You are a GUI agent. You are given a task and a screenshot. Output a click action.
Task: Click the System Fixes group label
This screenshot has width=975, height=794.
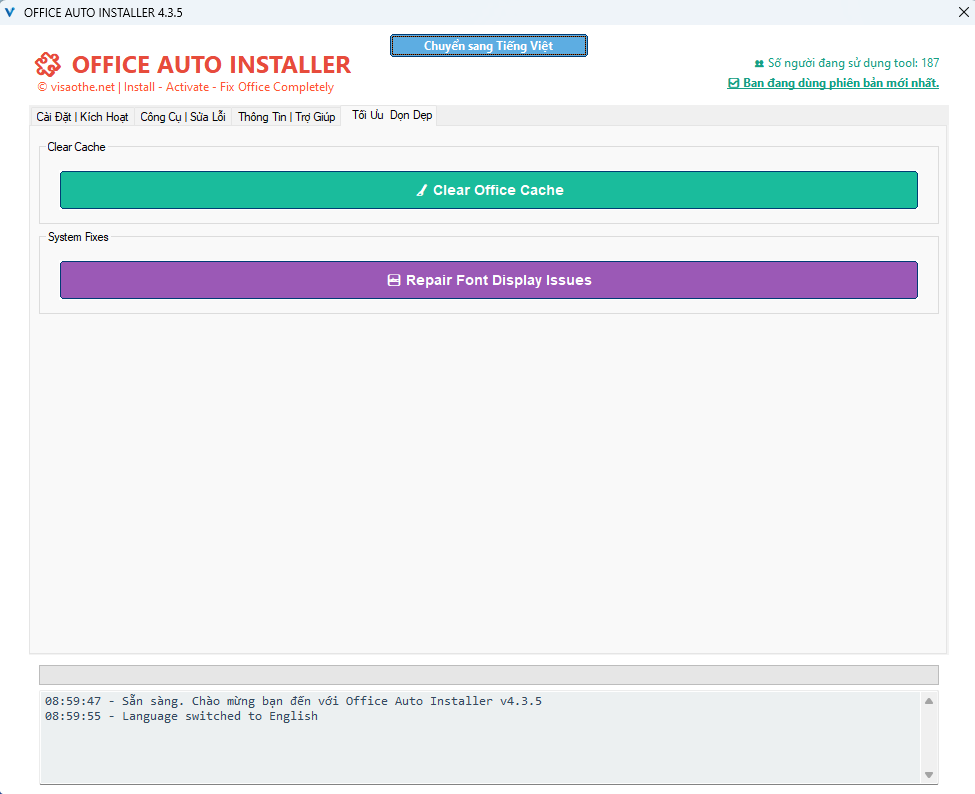click(78, 237)
